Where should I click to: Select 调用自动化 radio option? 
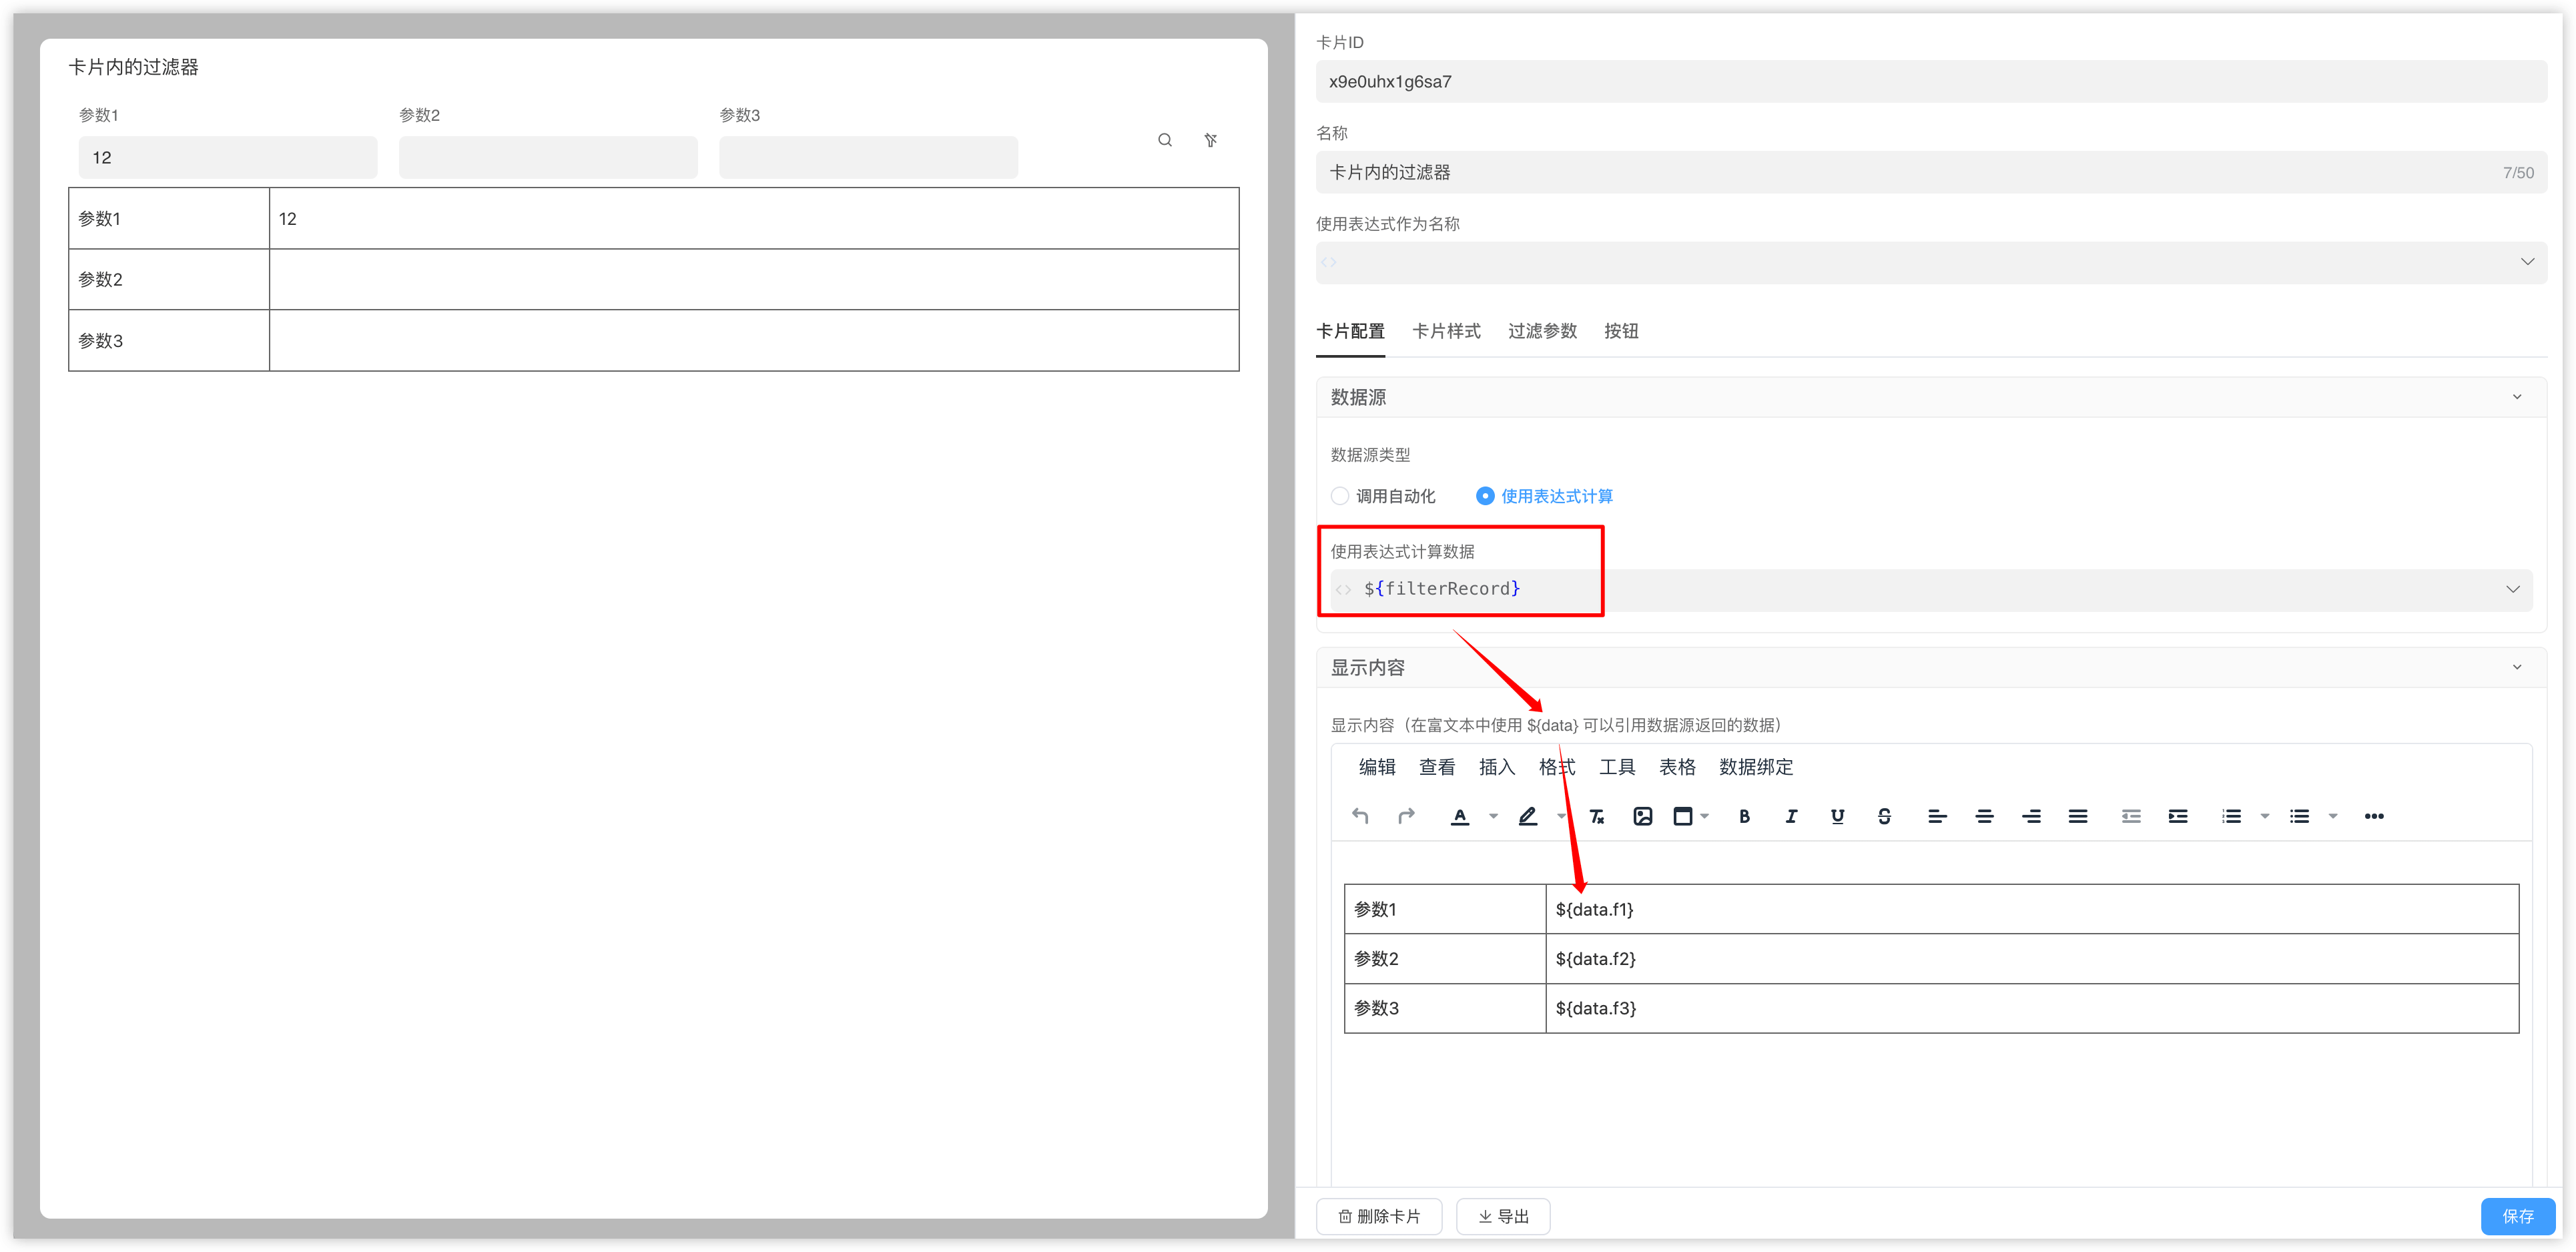(x=1340, y=496)
